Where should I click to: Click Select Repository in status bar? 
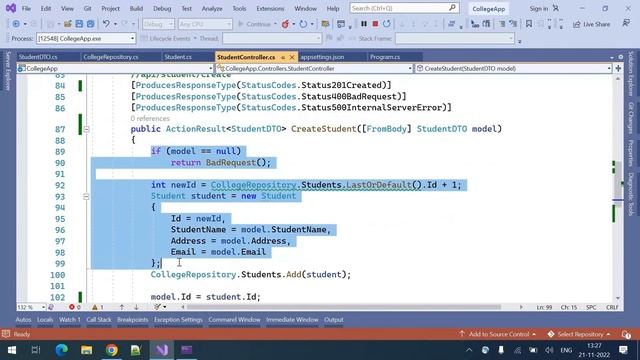click(x=579, y=334)
